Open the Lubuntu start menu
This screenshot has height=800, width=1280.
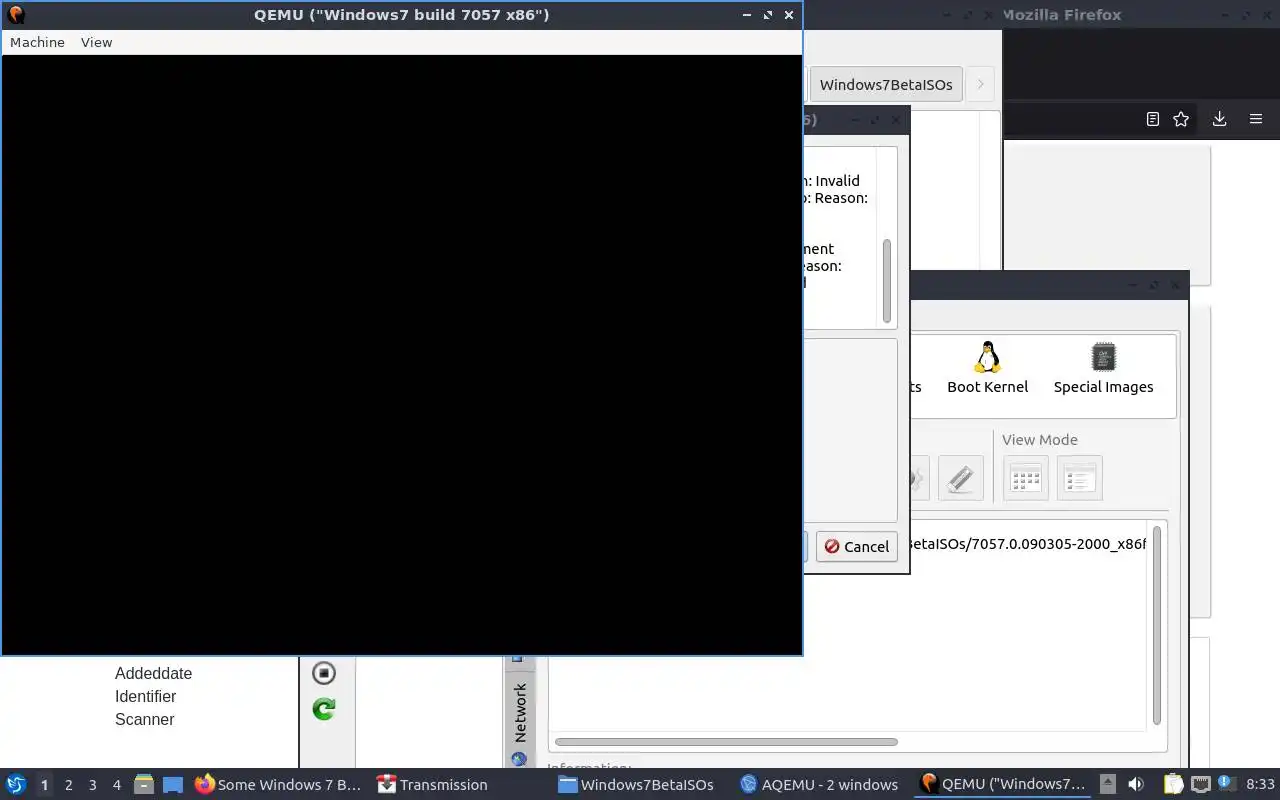15,784
